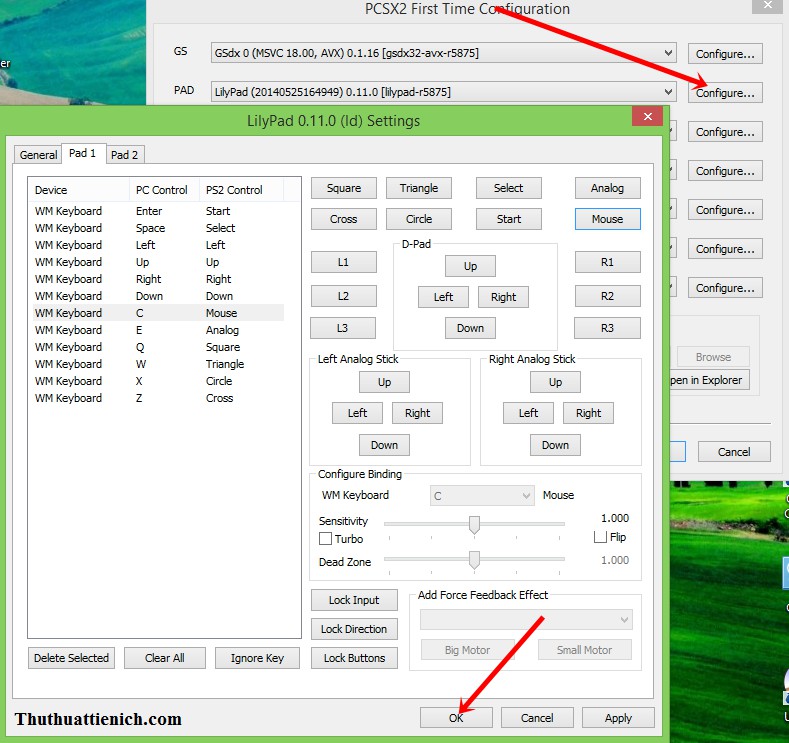The height and width of the screenshot is (743, 789).
Task: Adjust the Dead Zone slider
Action: pos(474,559)
